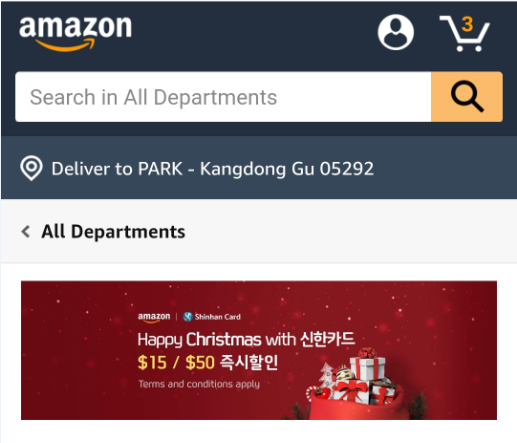The image size is (517, 443).
Task: Click the Terms and conditions apply text
Action: tap(199, 384)
